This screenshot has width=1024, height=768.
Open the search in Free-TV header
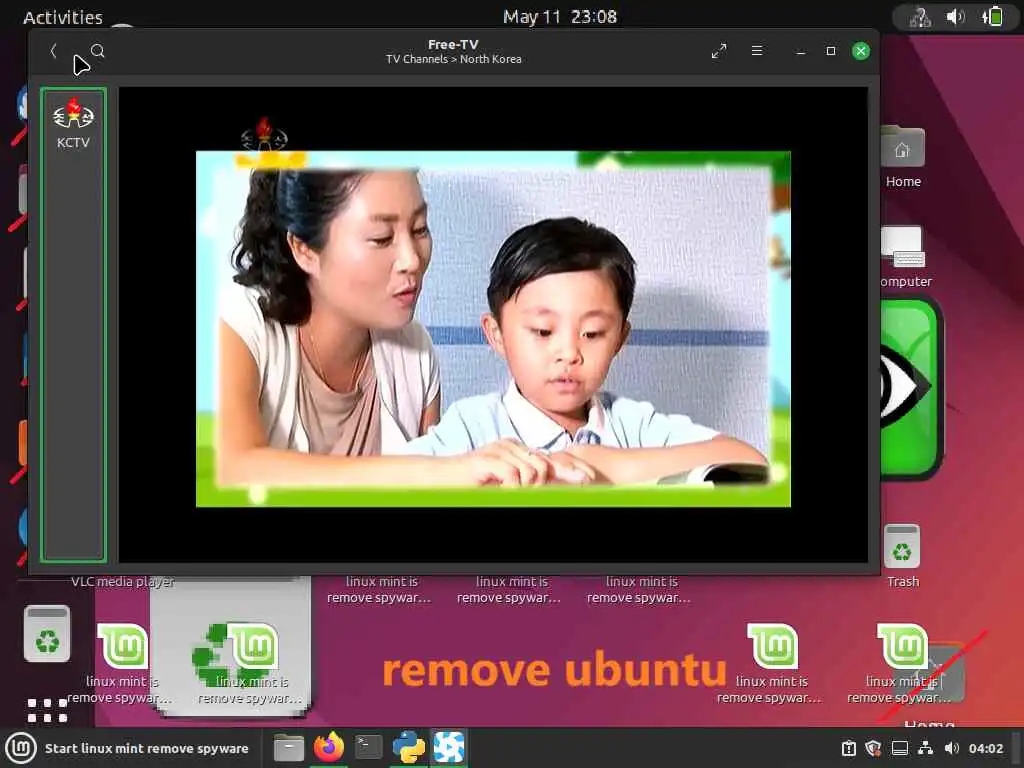tap(98, 51)
